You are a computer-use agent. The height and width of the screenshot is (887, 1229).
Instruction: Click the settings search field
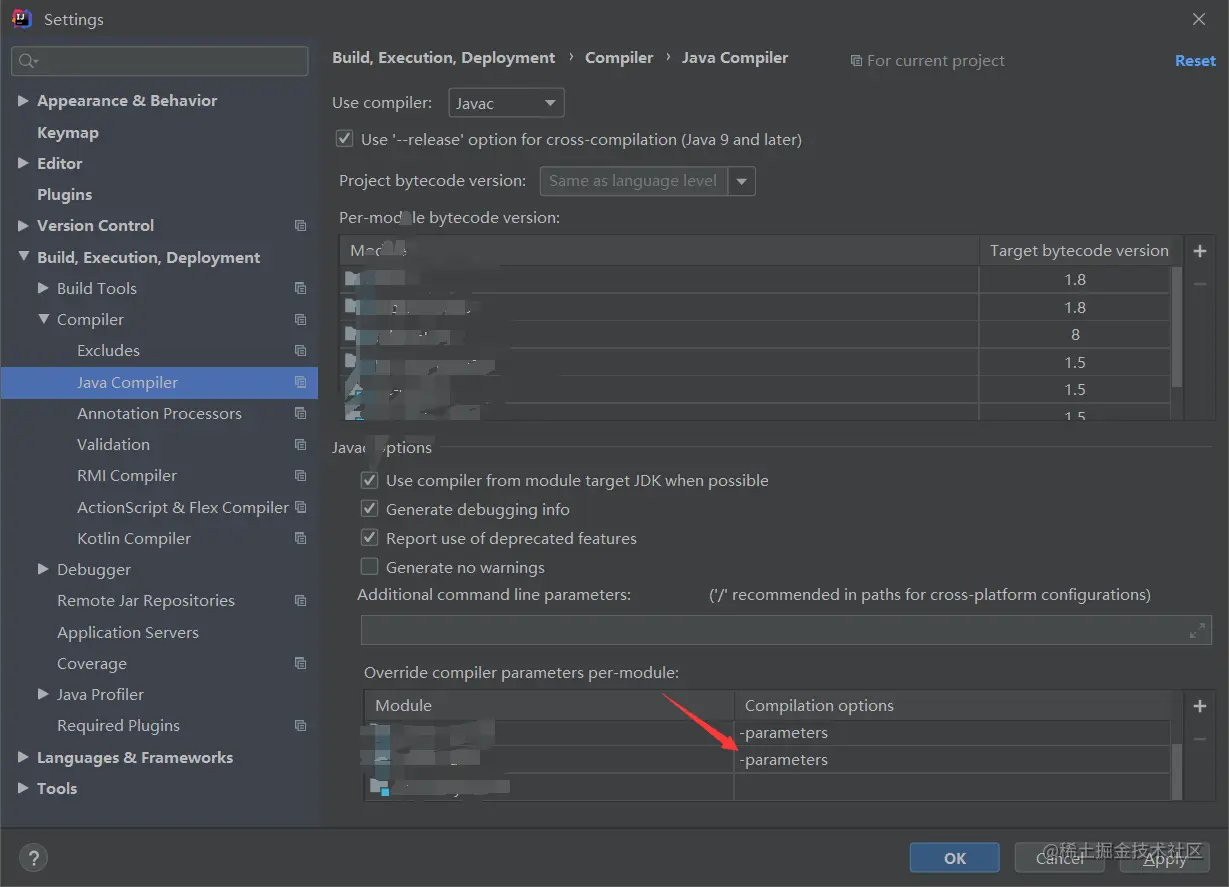click(160, 61)
